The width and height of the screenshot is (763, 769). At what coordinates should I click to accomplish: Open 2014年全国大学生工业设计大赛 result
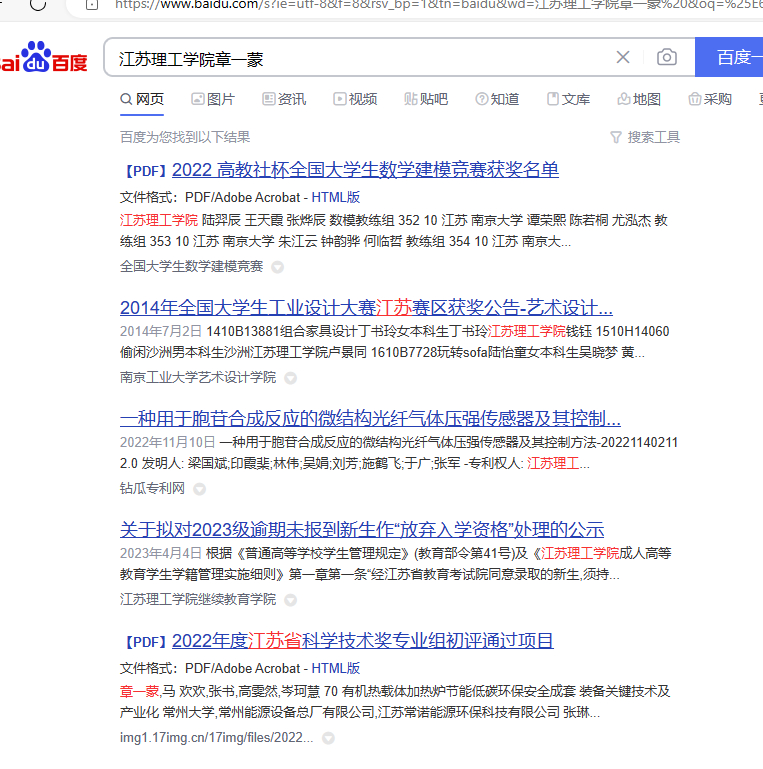tap(366, 308)
